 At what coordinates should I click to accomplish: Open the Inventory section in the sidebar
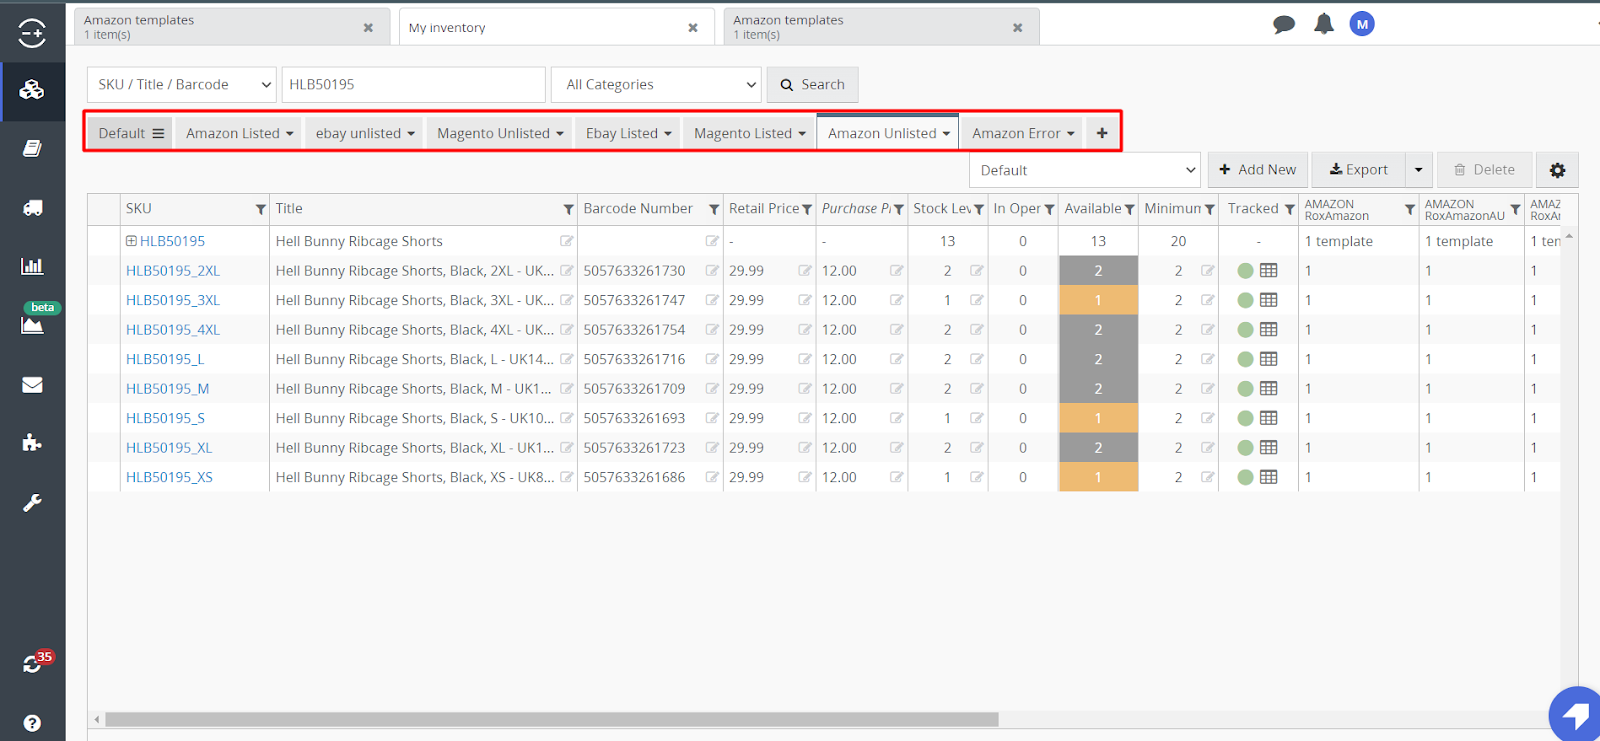pyautogui.click(x=32, y=91)
